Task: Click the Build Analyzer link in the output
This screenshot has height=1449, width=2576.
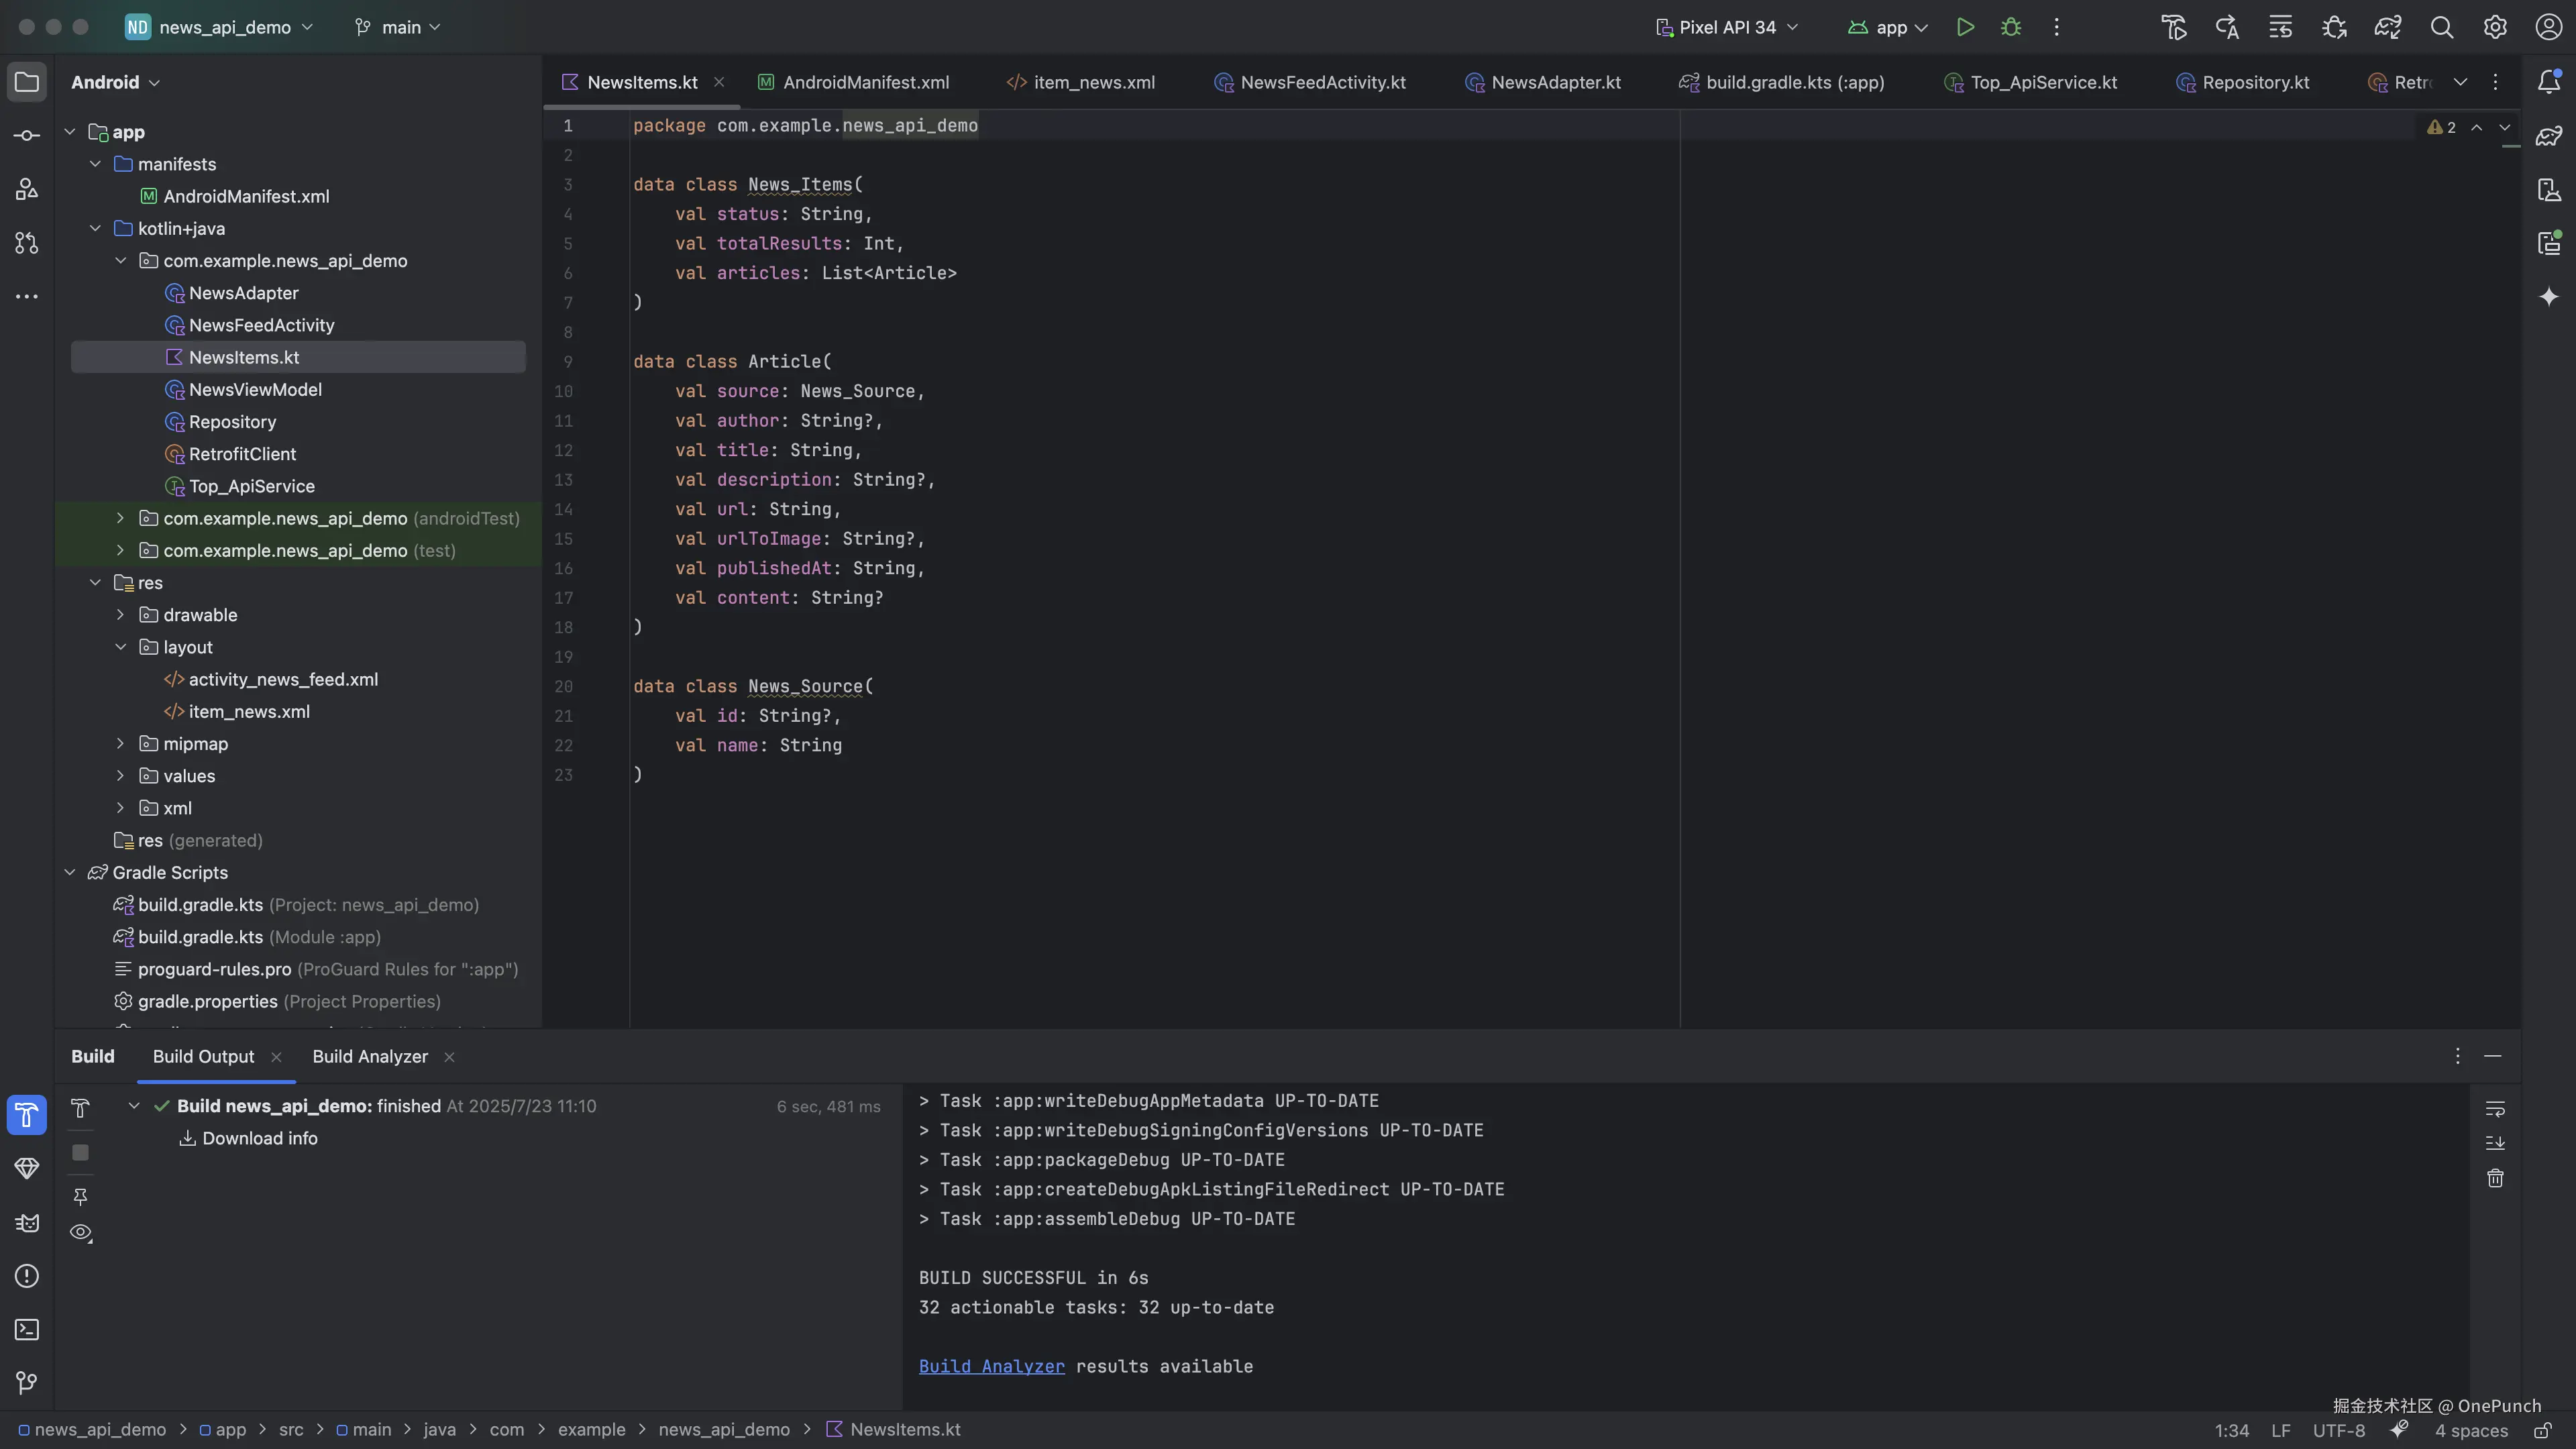Action: [x=991, y=1367]
